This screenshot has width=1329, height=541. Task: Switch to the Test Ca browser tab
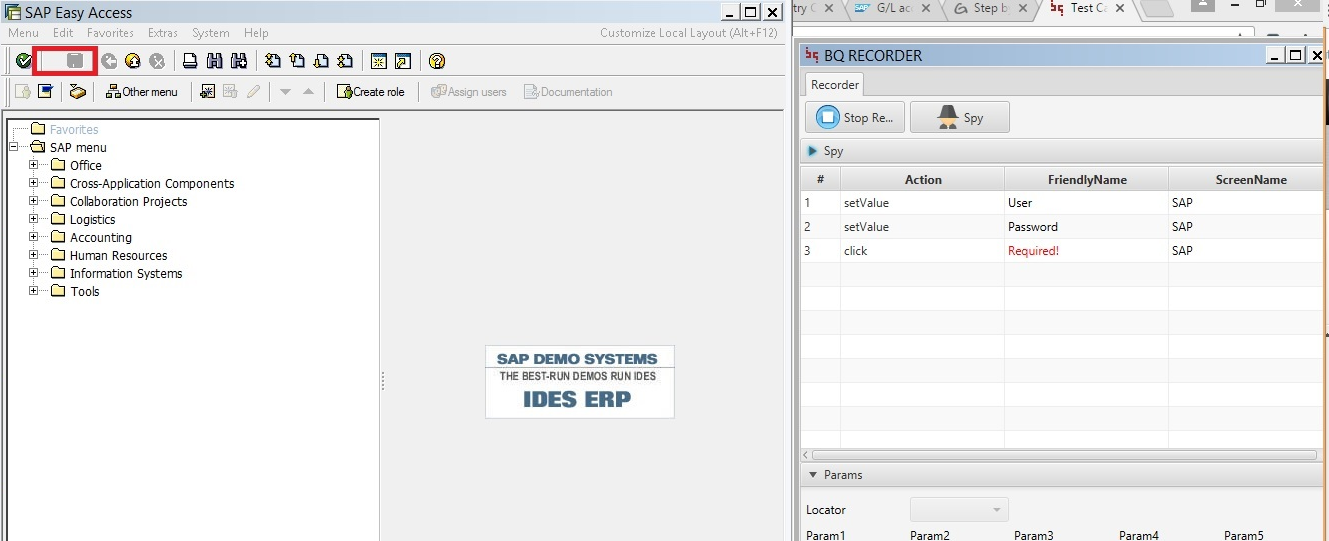click(x=1088, y=8)
